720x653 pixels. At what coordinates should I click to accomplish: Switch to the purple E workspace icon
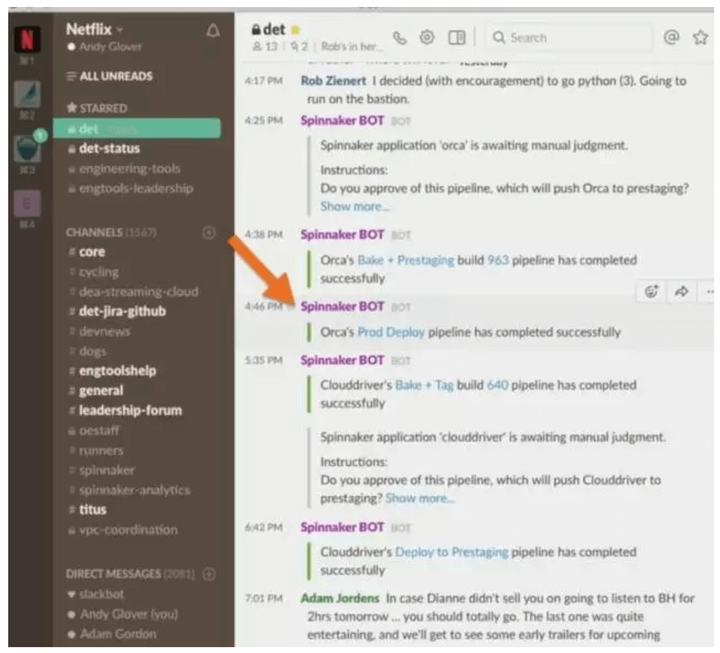(27, 203)
